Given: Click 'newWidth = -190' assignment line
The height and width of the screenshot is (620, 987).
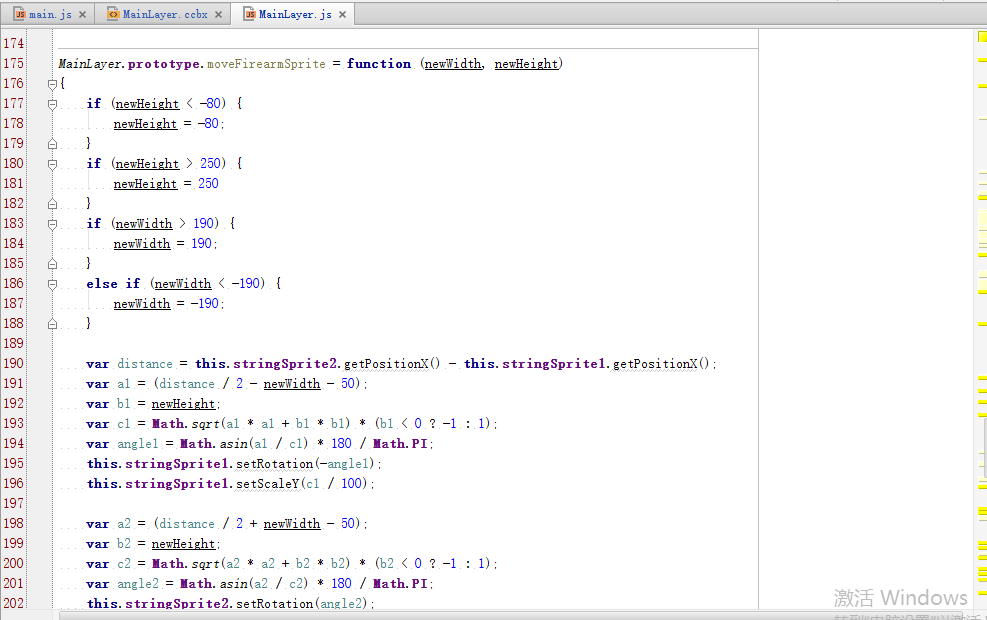Looking at the screenshot, I should click(169, 303).
